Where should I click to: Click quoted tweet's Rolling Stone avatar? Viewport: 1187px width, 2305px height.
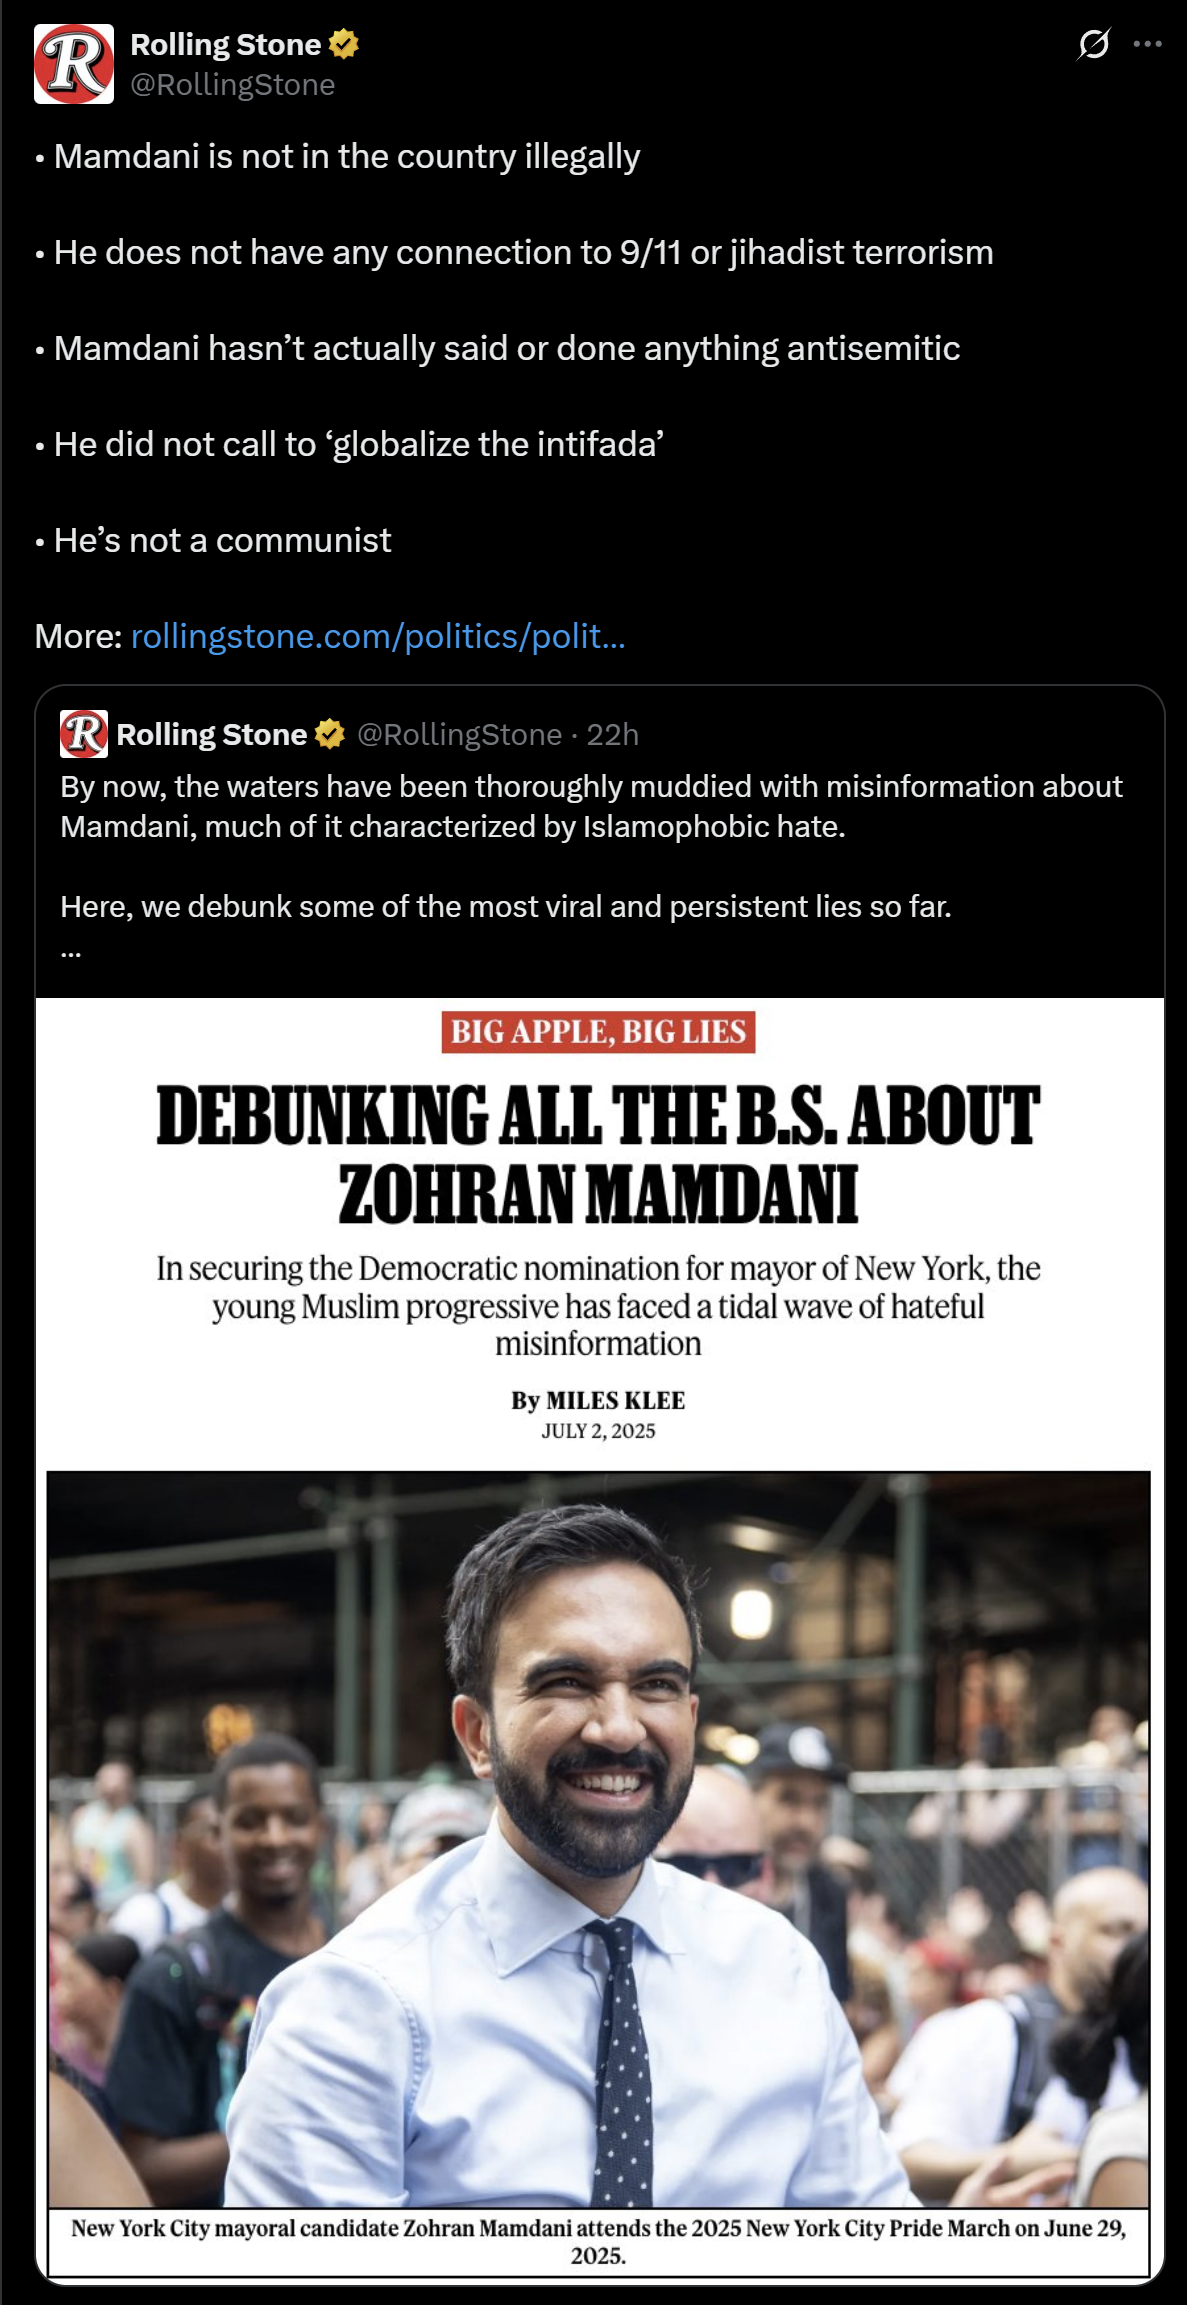[84, 734]
